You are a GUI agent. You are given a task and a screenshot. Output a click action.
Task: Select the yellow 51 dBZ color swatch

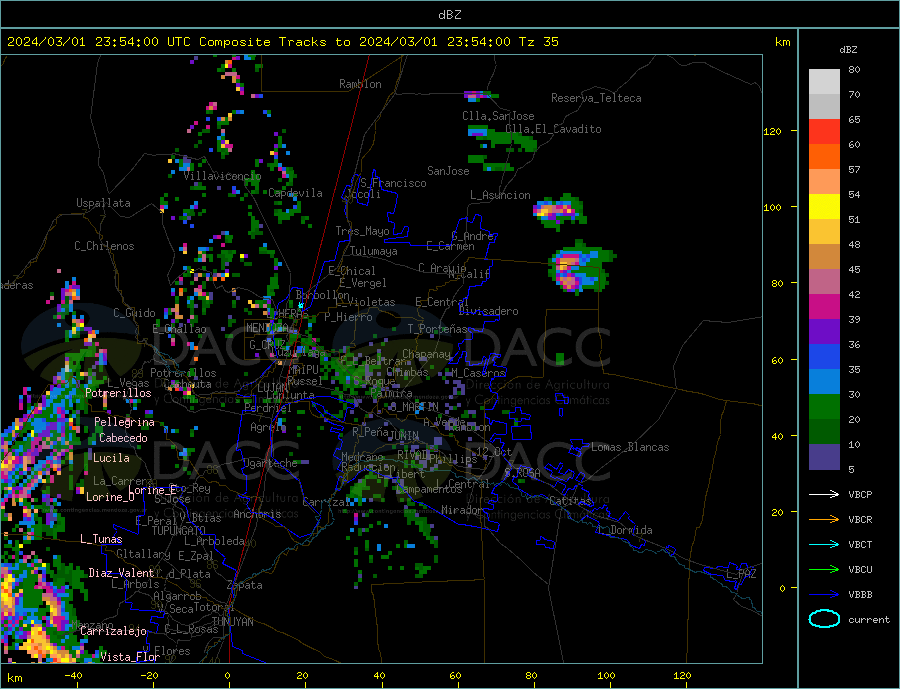[824, 207]
